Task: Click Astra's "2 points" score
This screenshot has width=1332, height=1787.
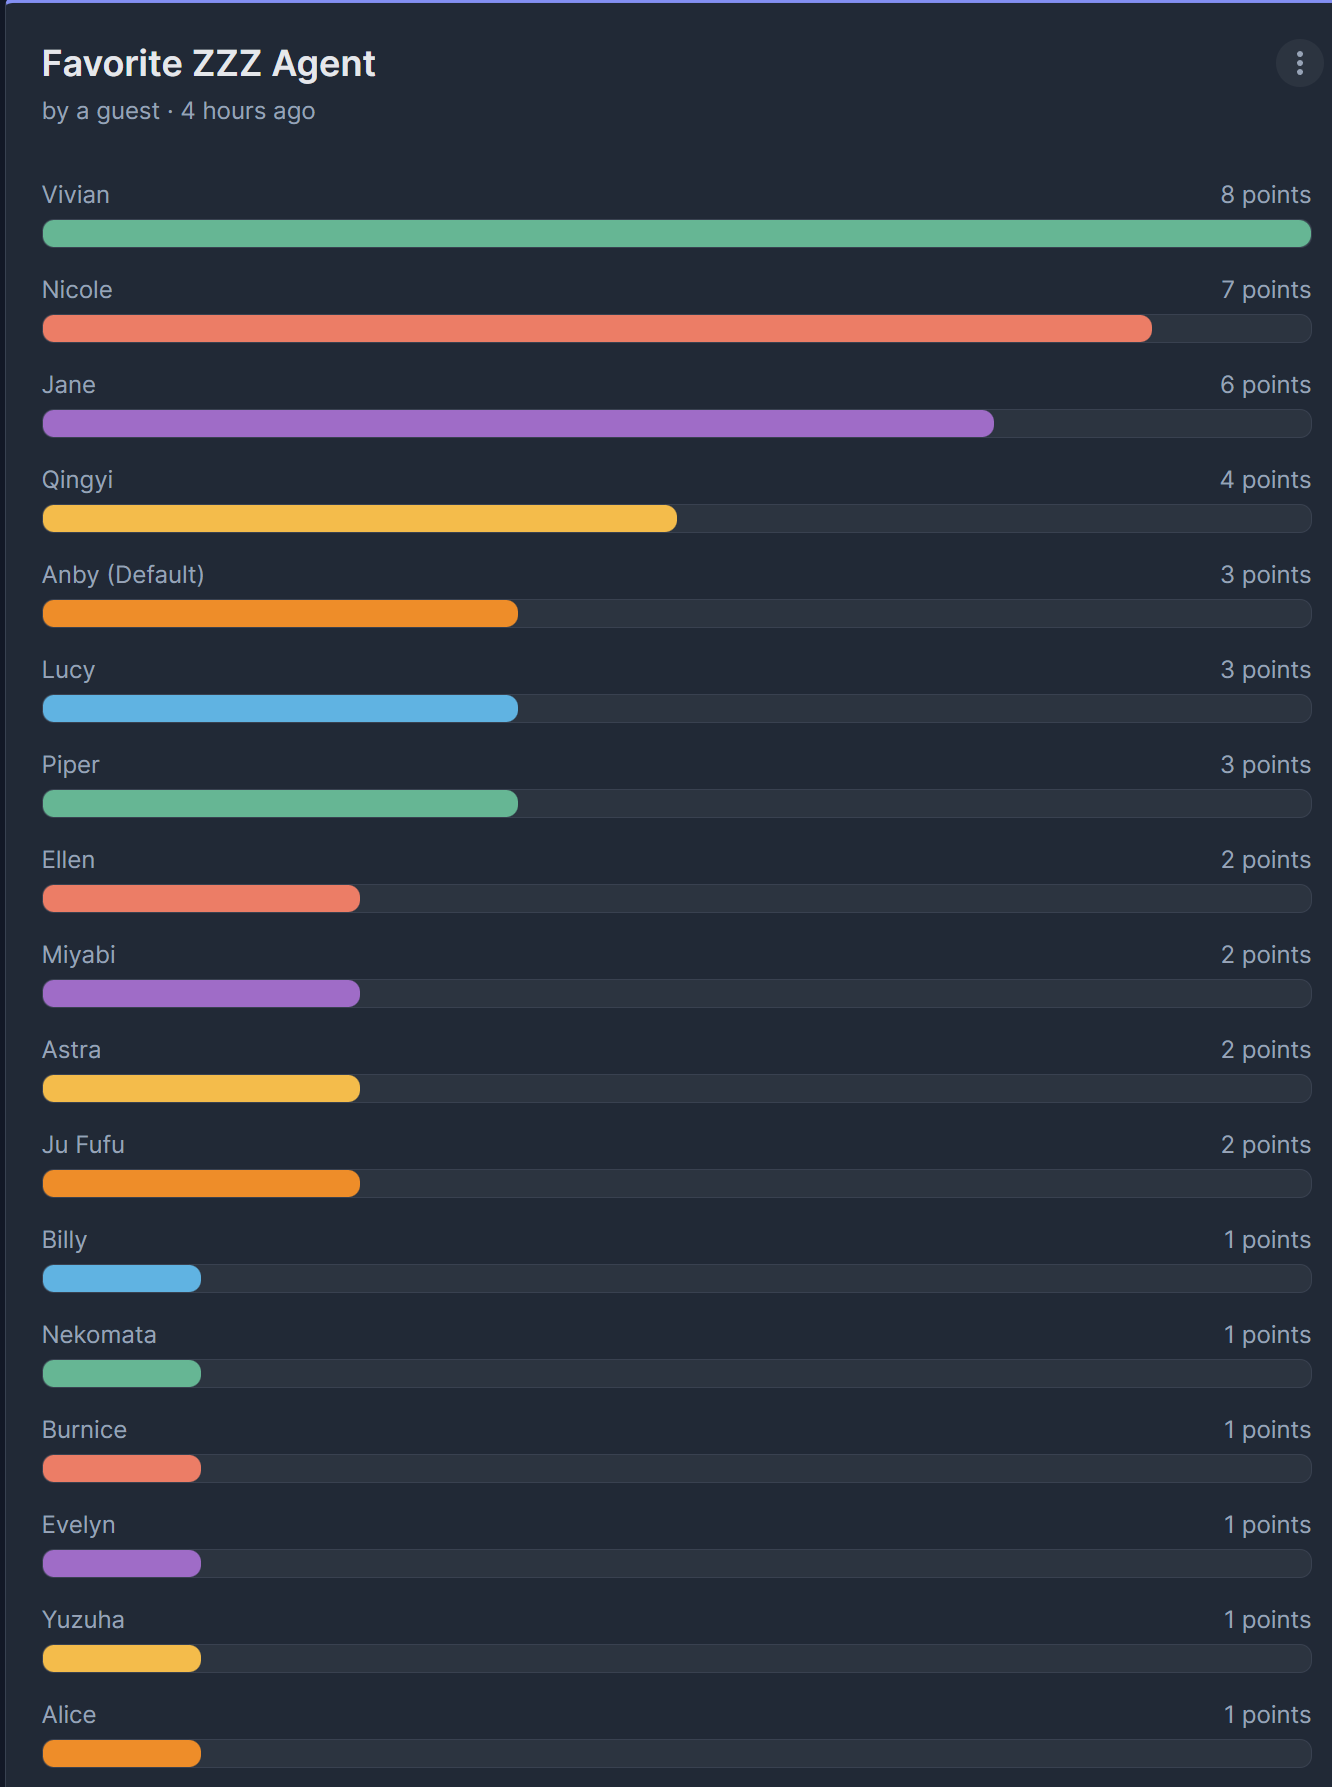Action: click(1265, 1050)
